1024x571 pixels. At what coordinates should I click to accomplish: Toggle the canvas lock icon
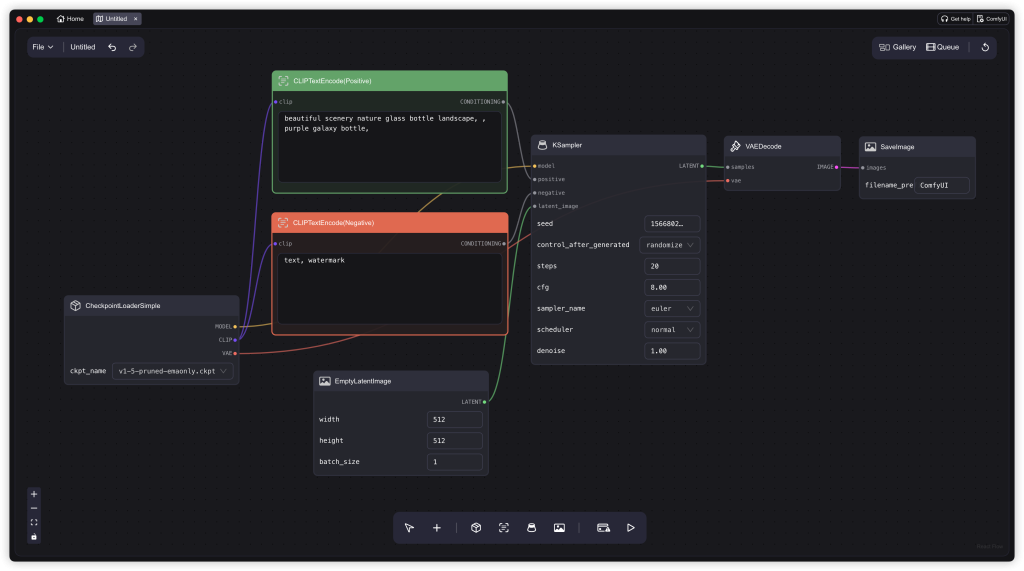(x=34, y=537)
